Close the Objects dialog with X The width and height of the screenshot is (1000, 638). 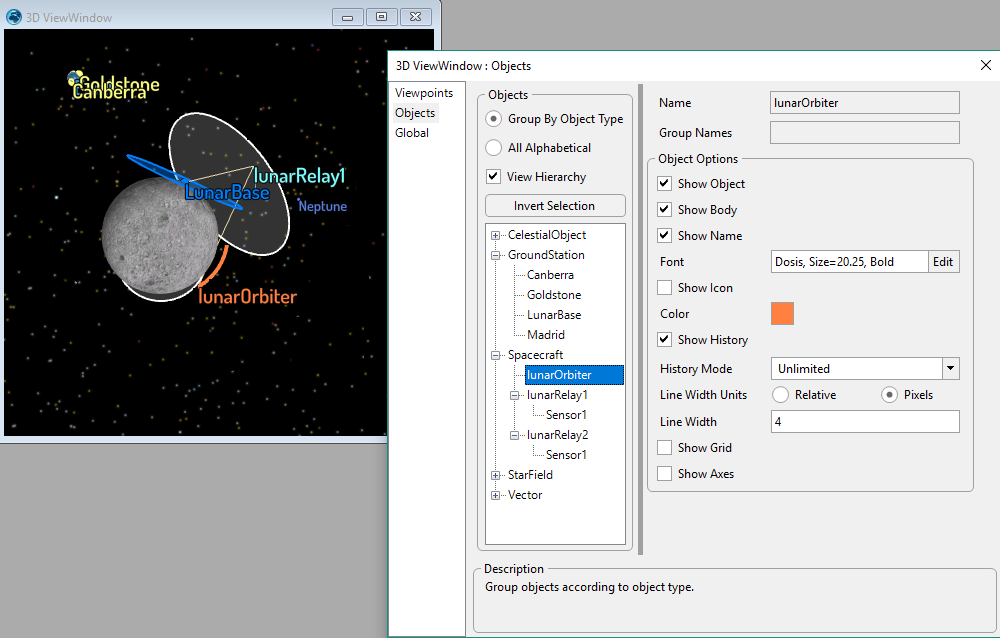click(x=985, y=65)
